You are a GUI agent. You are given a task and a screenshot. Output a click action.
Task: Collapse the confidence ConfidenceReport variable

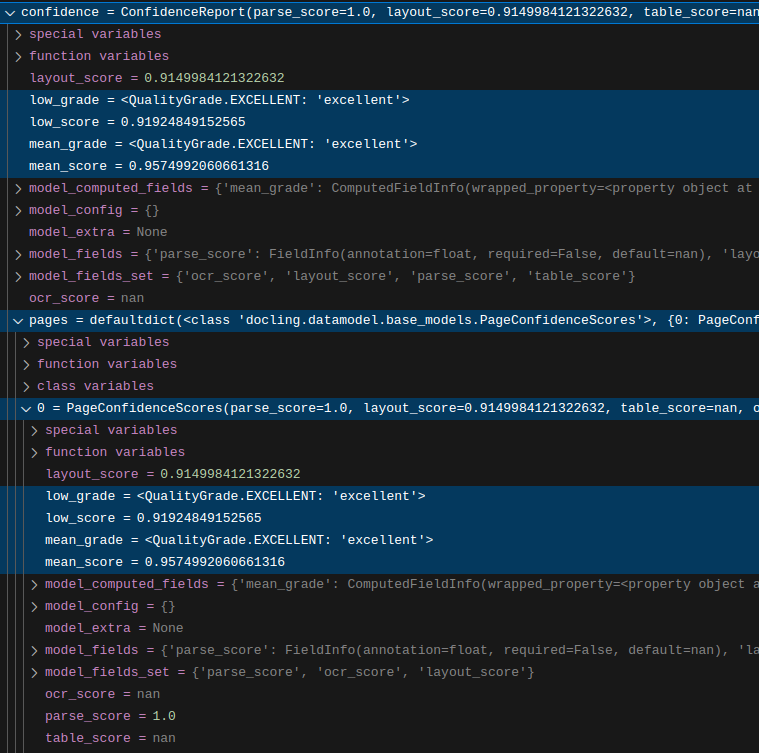pyautogui.click(x=10, y=12)
